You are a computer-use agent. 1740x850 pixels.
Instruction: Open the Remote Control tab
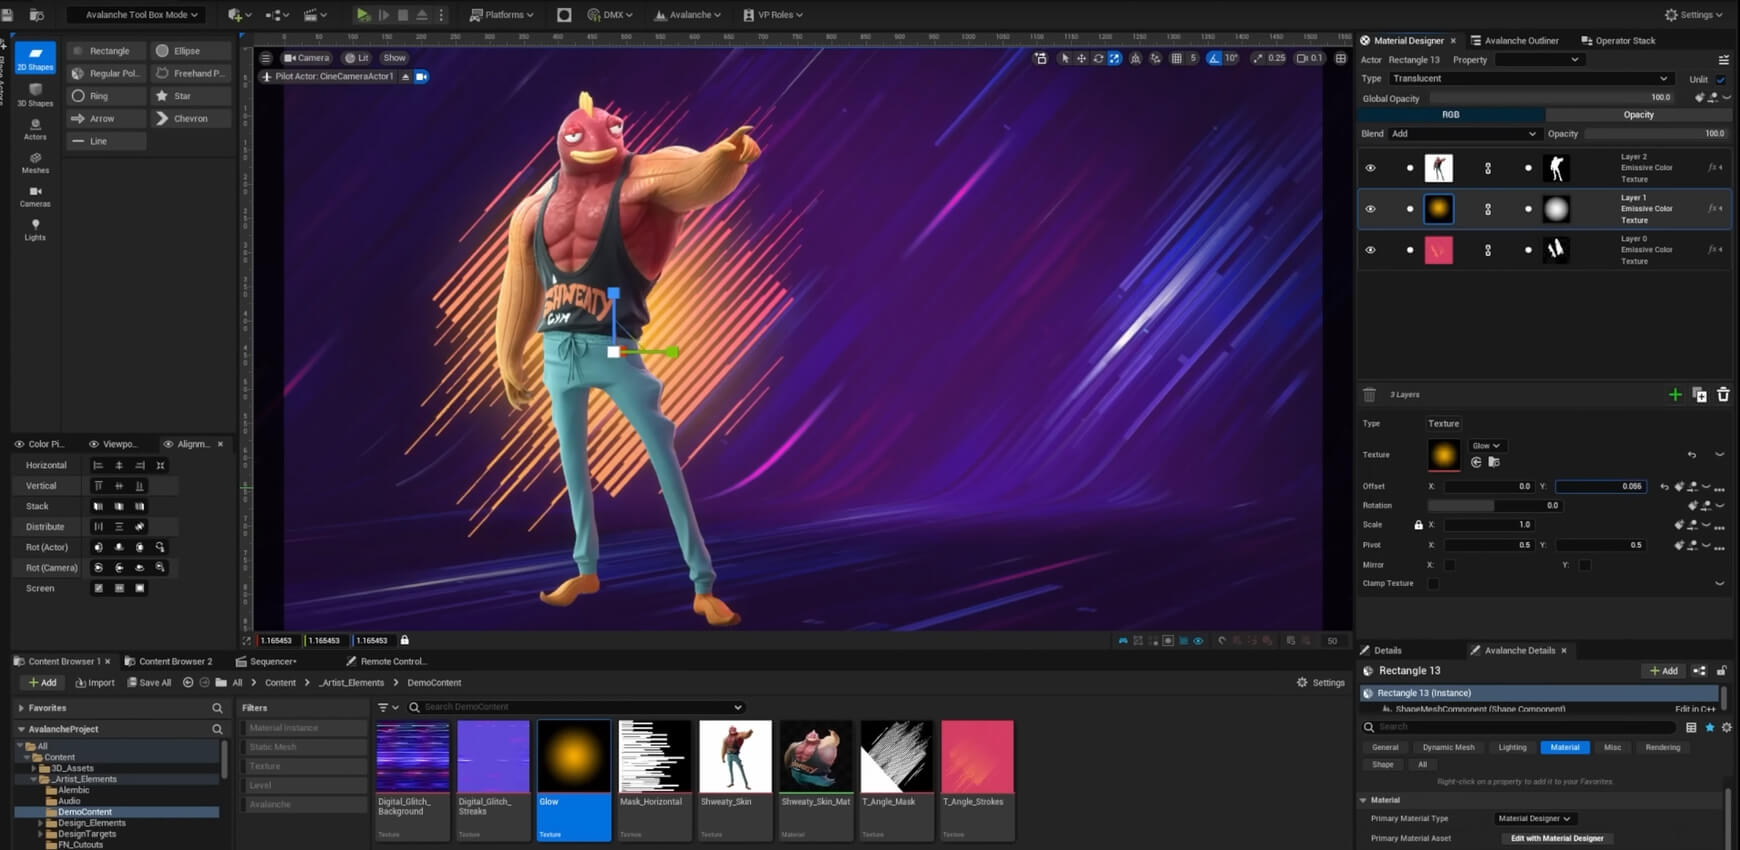click(387, 662)
